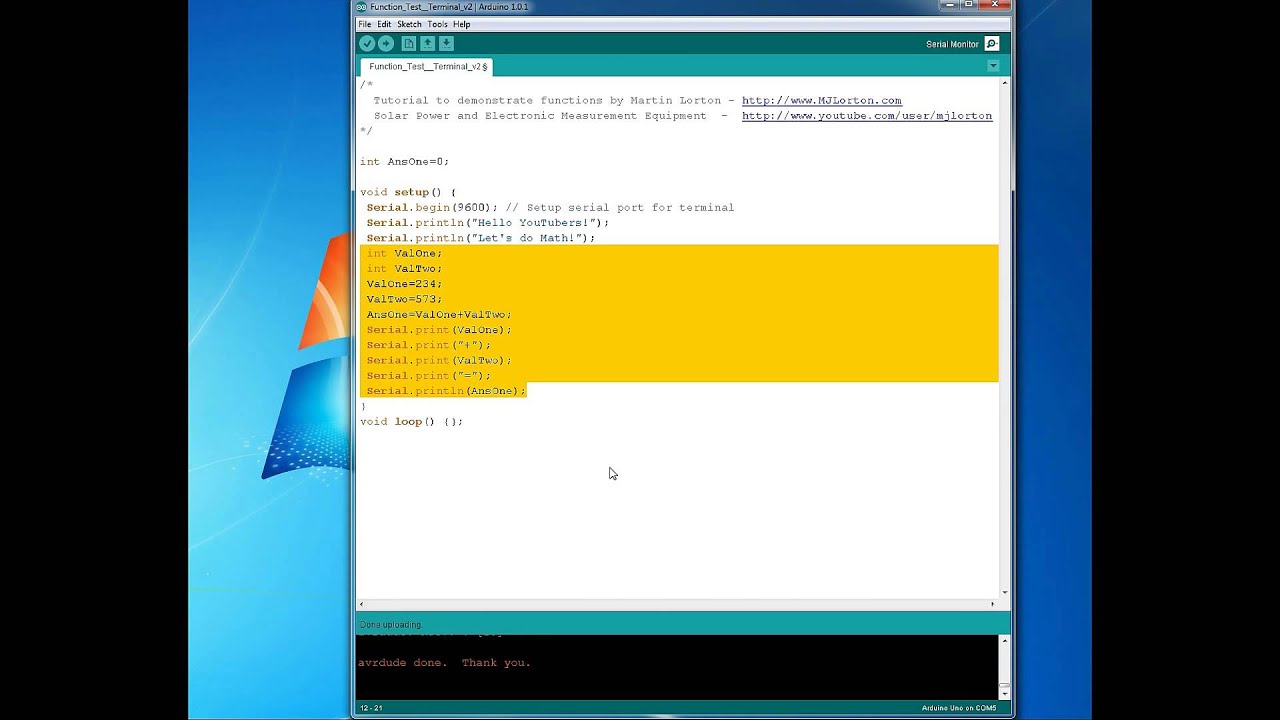
Task: Close the Arduino window
Action: pos(994,5)
